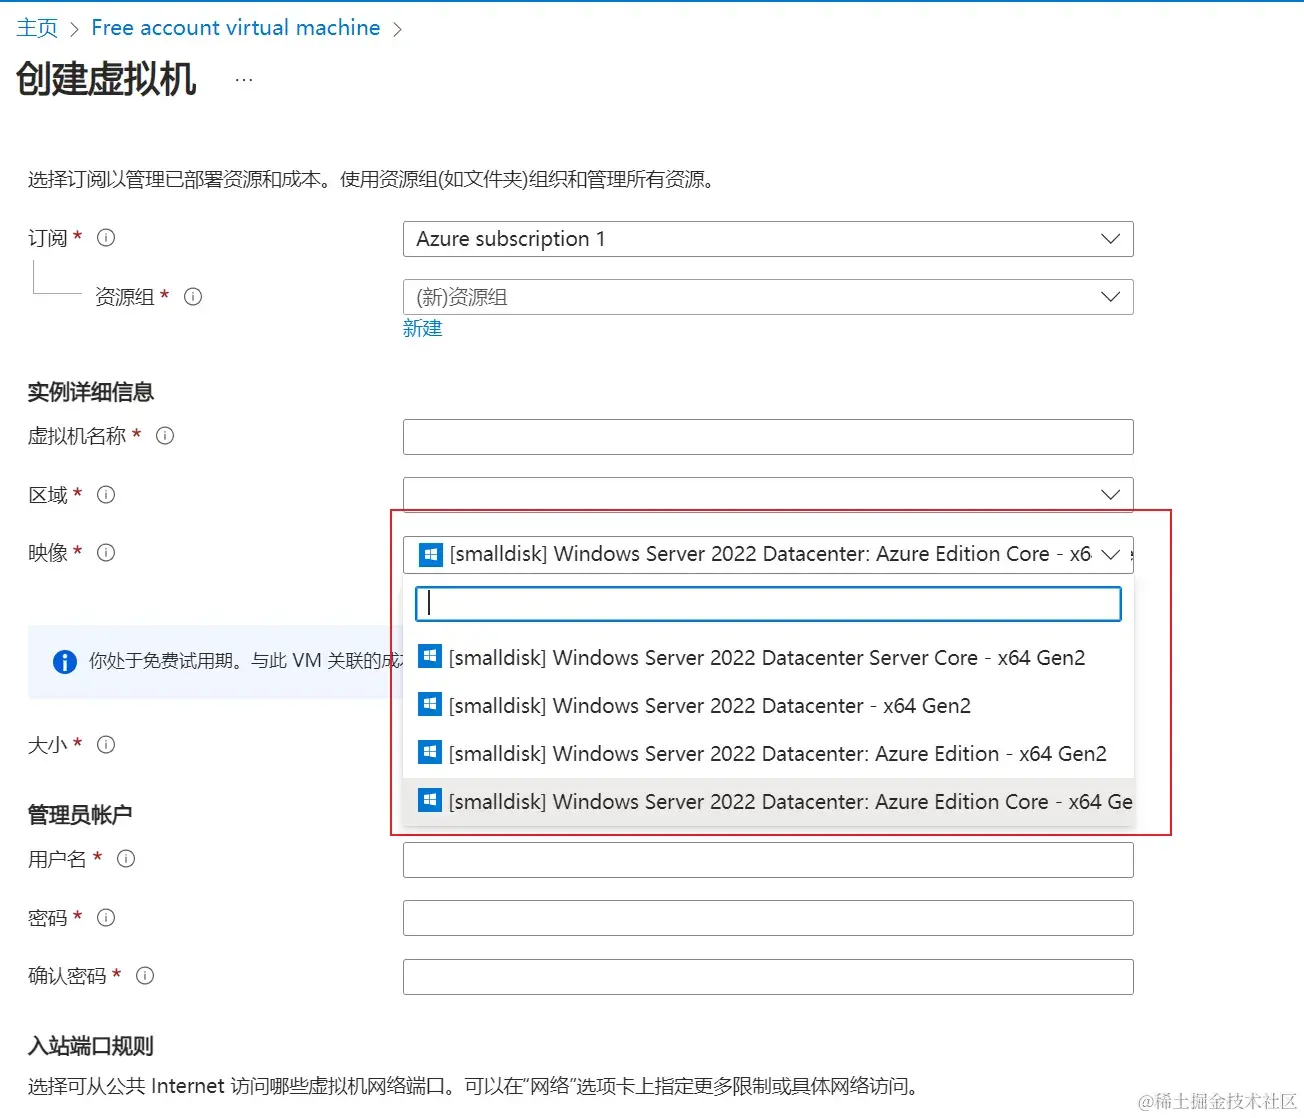Click the 实例详细信息 section heading
1304x1118 pixels.
tap(91, 392)
